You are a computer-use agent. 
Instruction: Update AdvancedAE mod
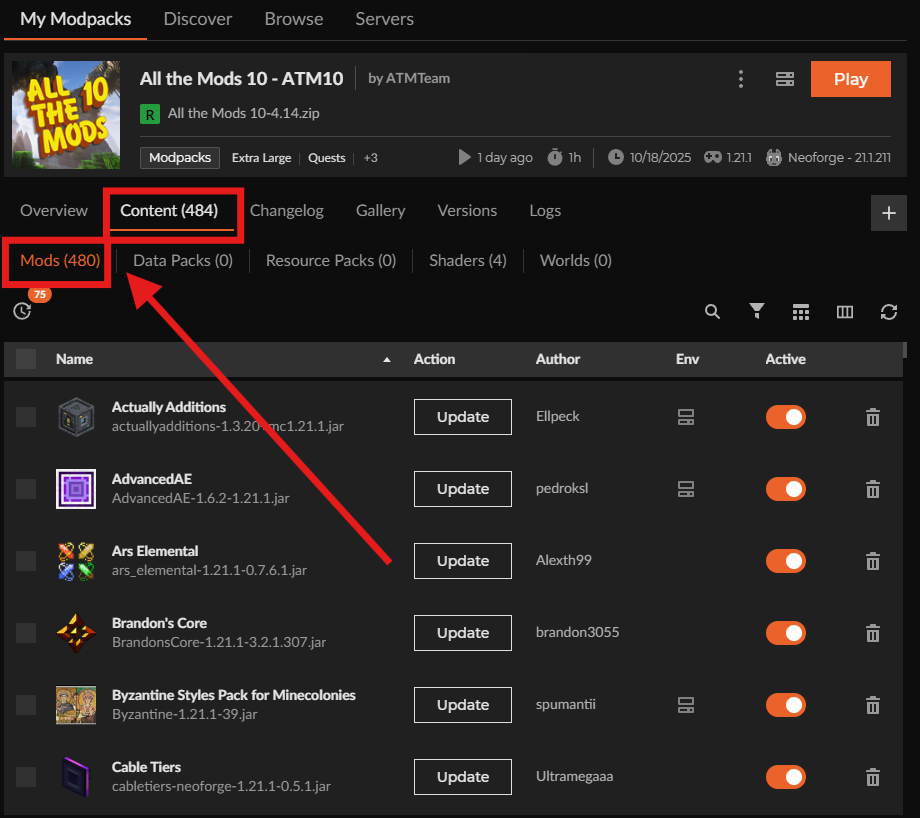click(462, 489)
